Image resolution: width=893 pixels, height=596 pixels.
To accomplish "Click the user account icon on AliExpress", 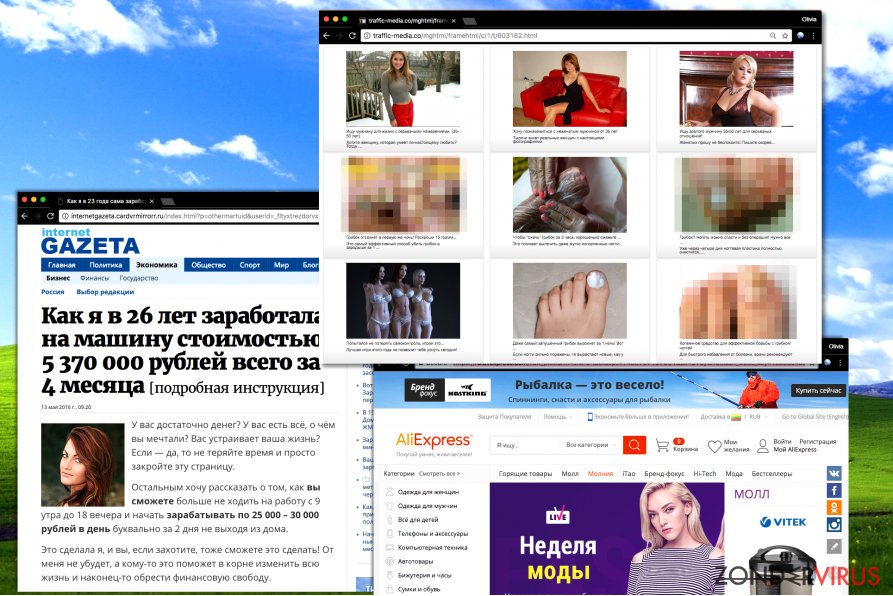I will [x=763, y=446].
